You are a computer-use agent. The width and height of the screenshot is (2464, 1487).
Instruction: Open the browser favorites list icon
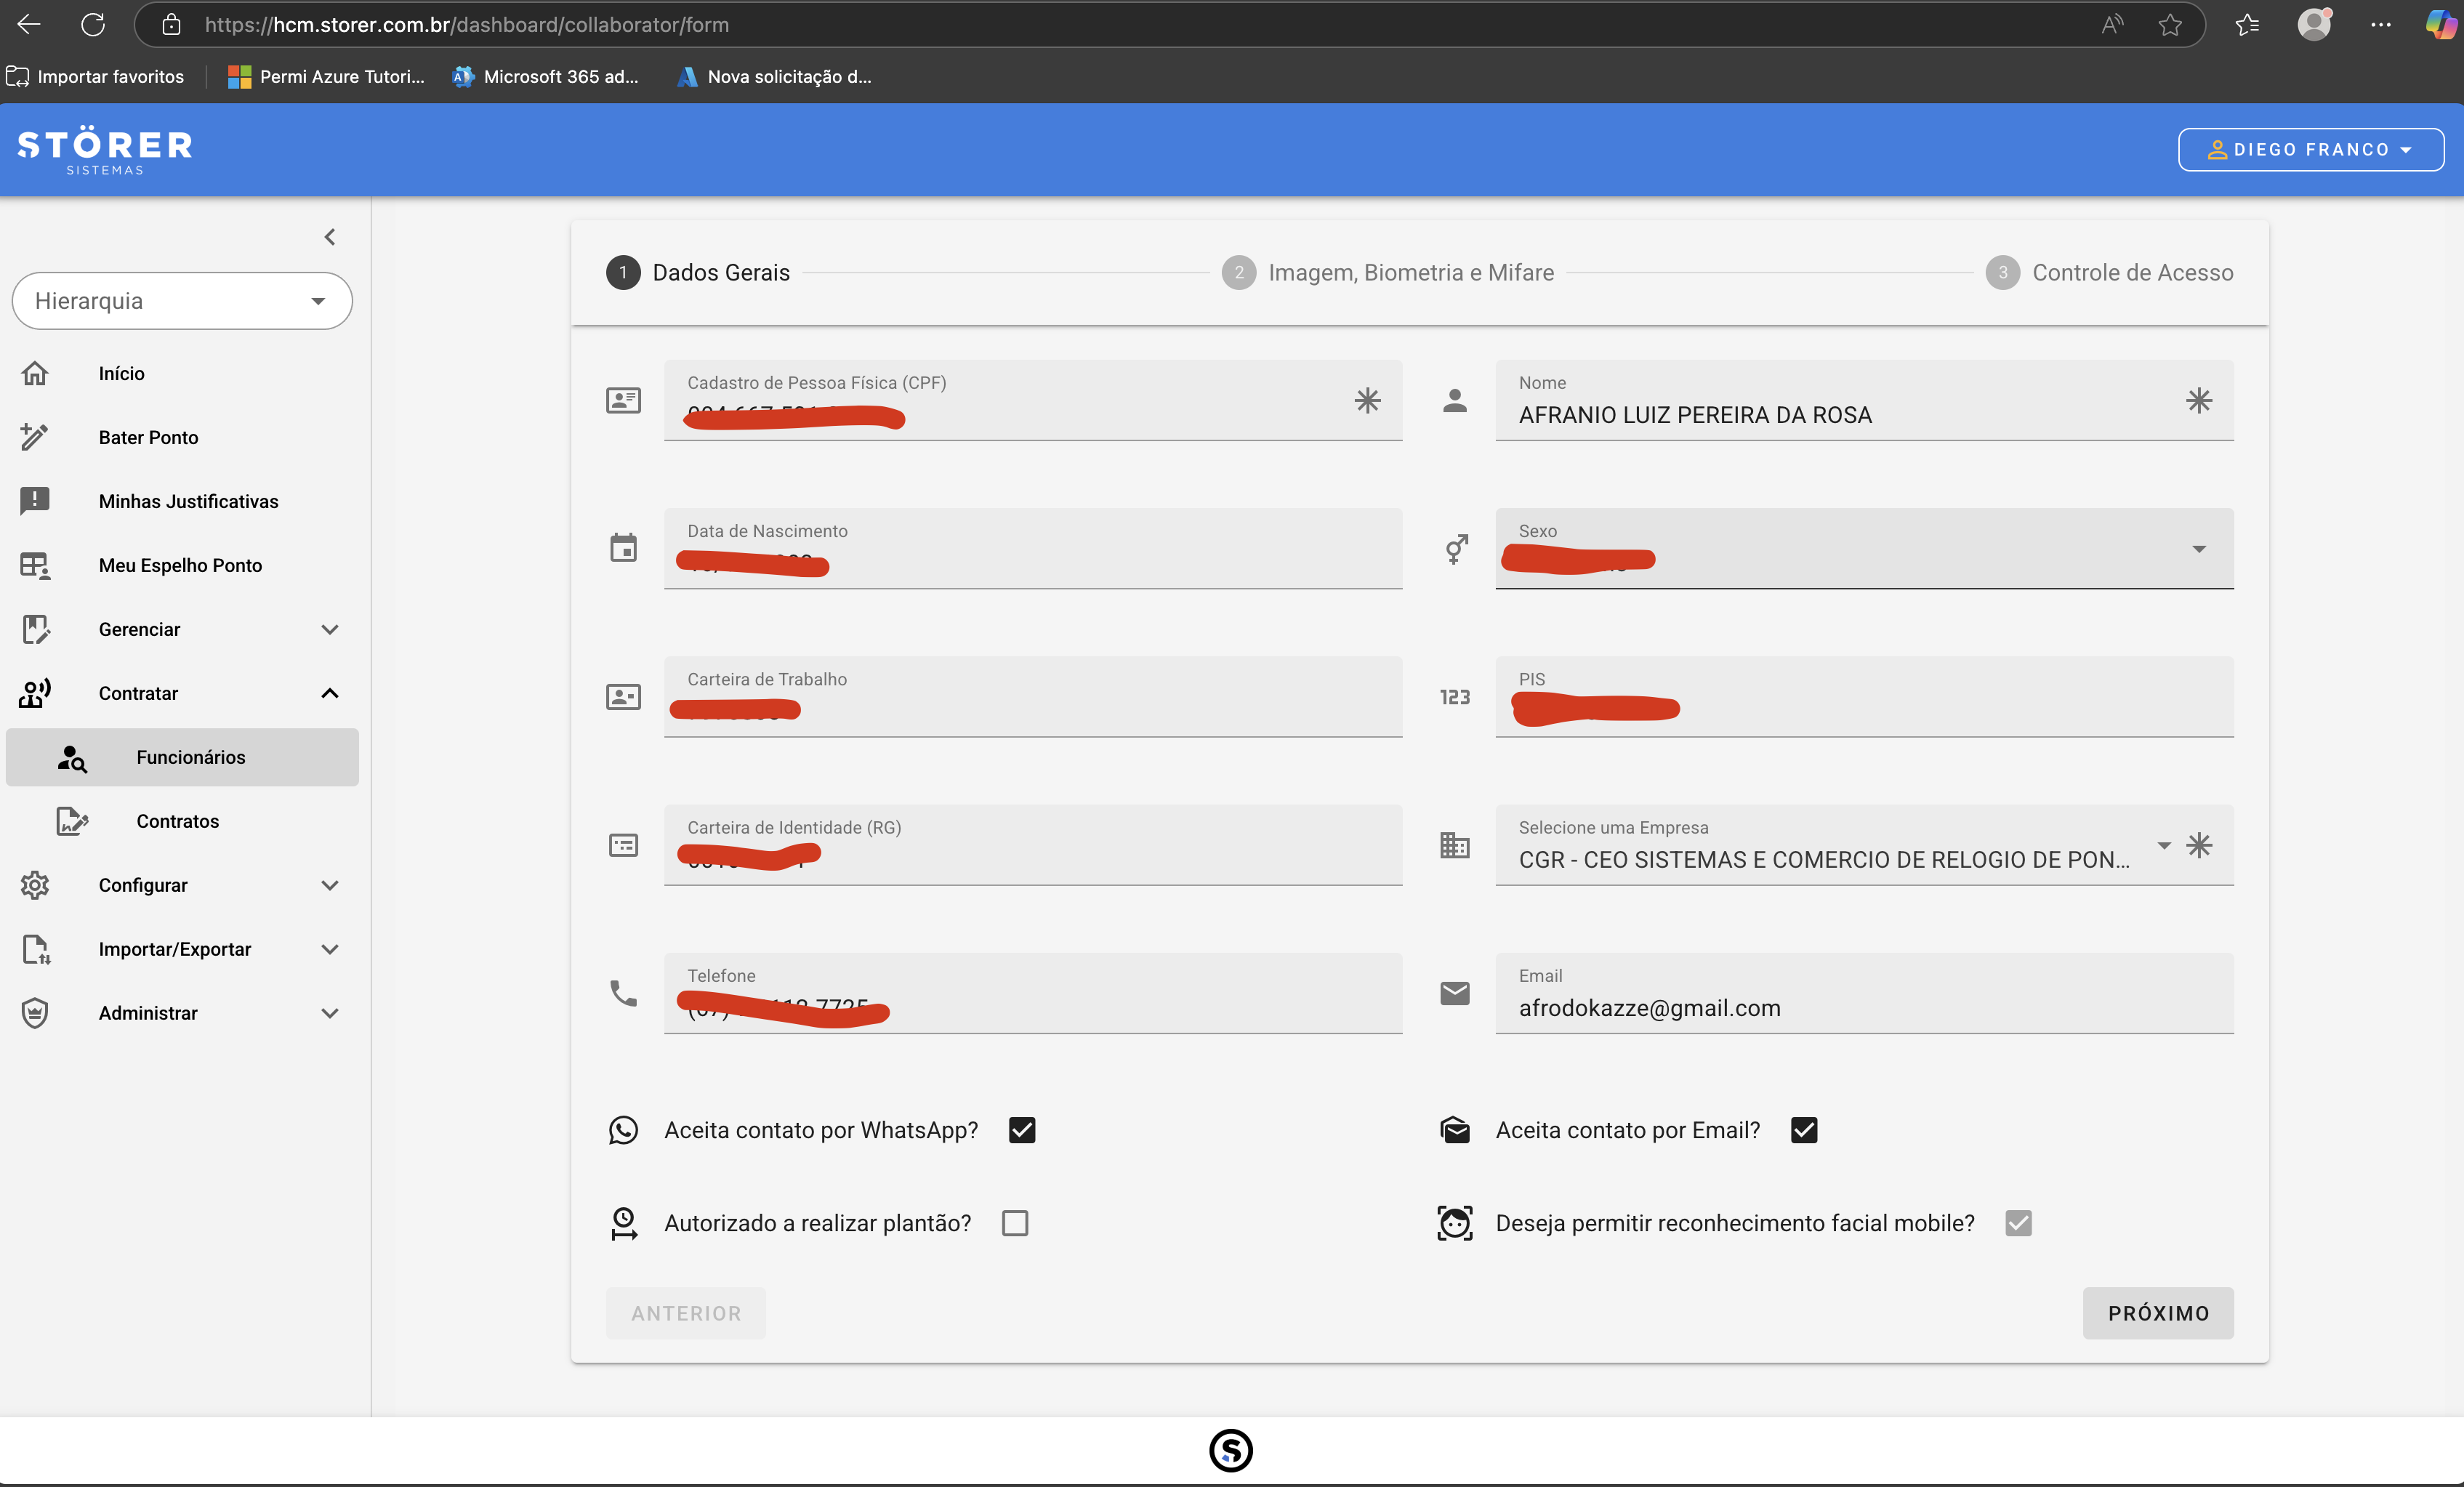coord(2247,25)
